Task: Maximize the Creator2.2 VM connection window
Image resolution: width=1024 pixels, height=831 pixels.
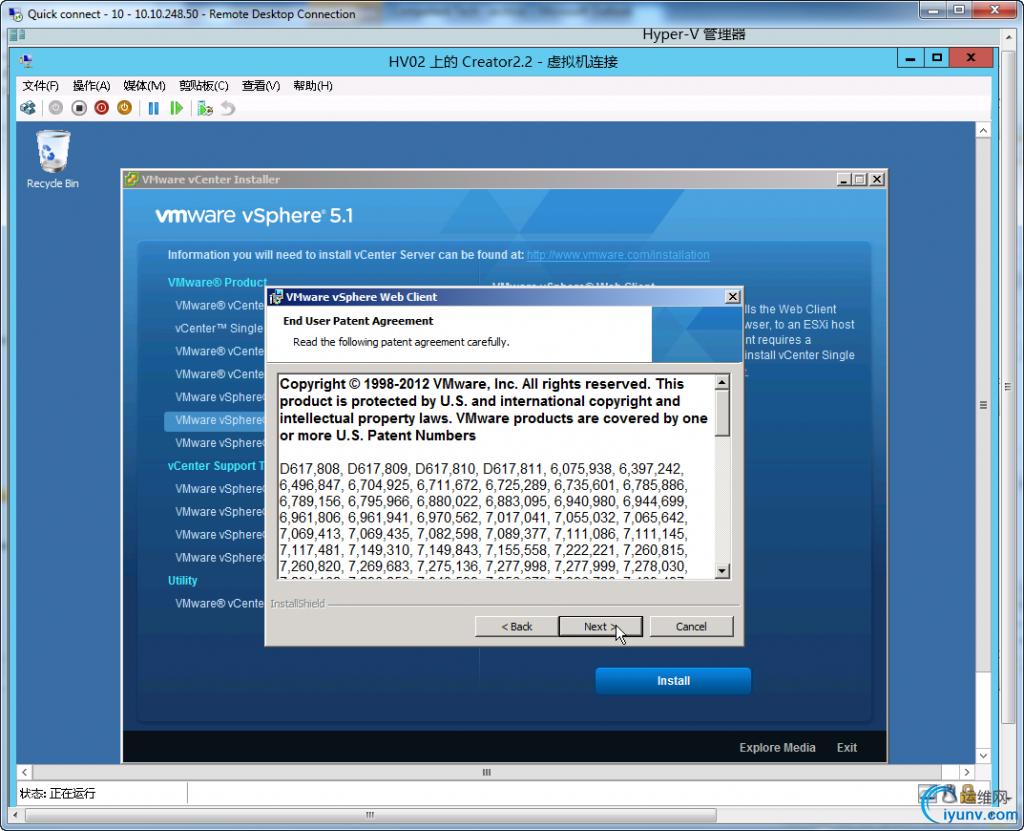Action: pos(937,58)
